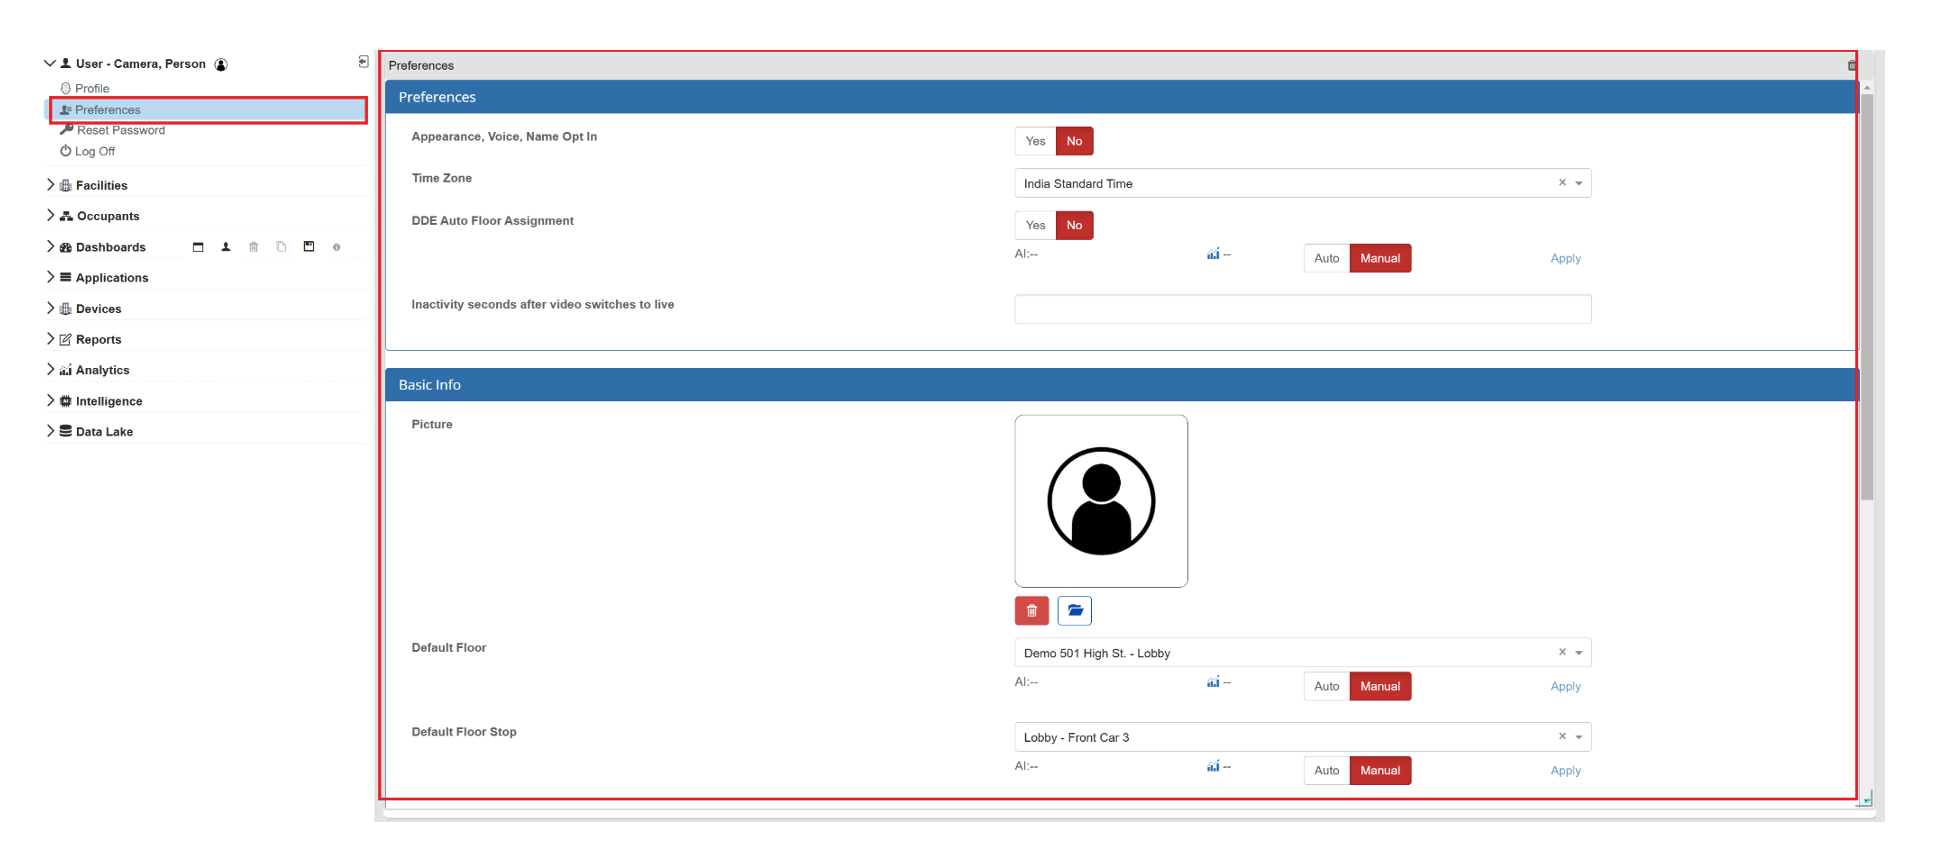
Task: Open Reset Password in user menu
Action: 120,130
